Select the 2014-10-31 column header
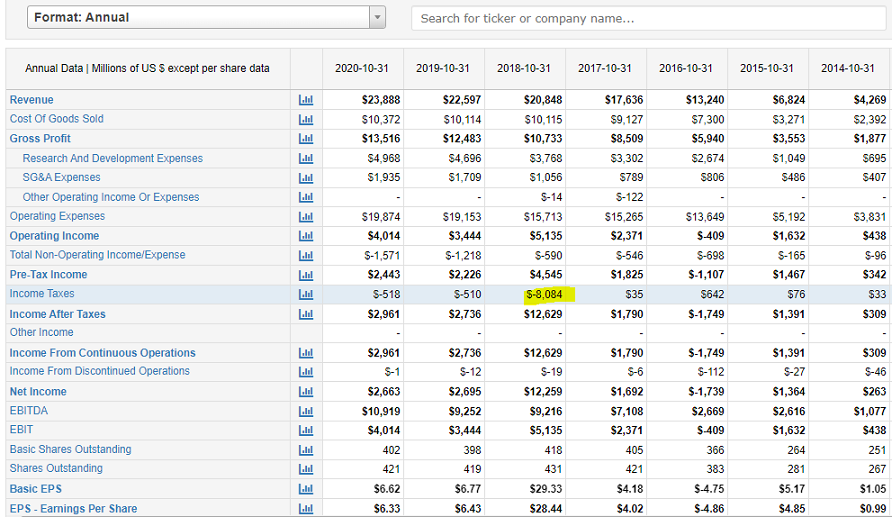This screenshot has width=892, height=517. 847,68
